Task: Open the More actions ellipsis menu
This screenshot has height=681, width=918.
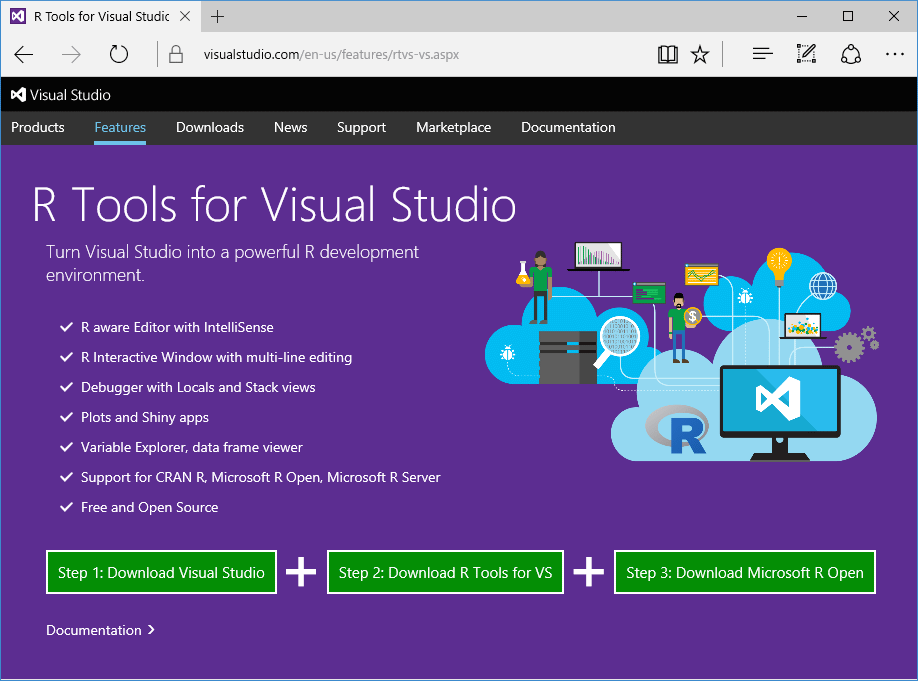Action: pos(894,54)
